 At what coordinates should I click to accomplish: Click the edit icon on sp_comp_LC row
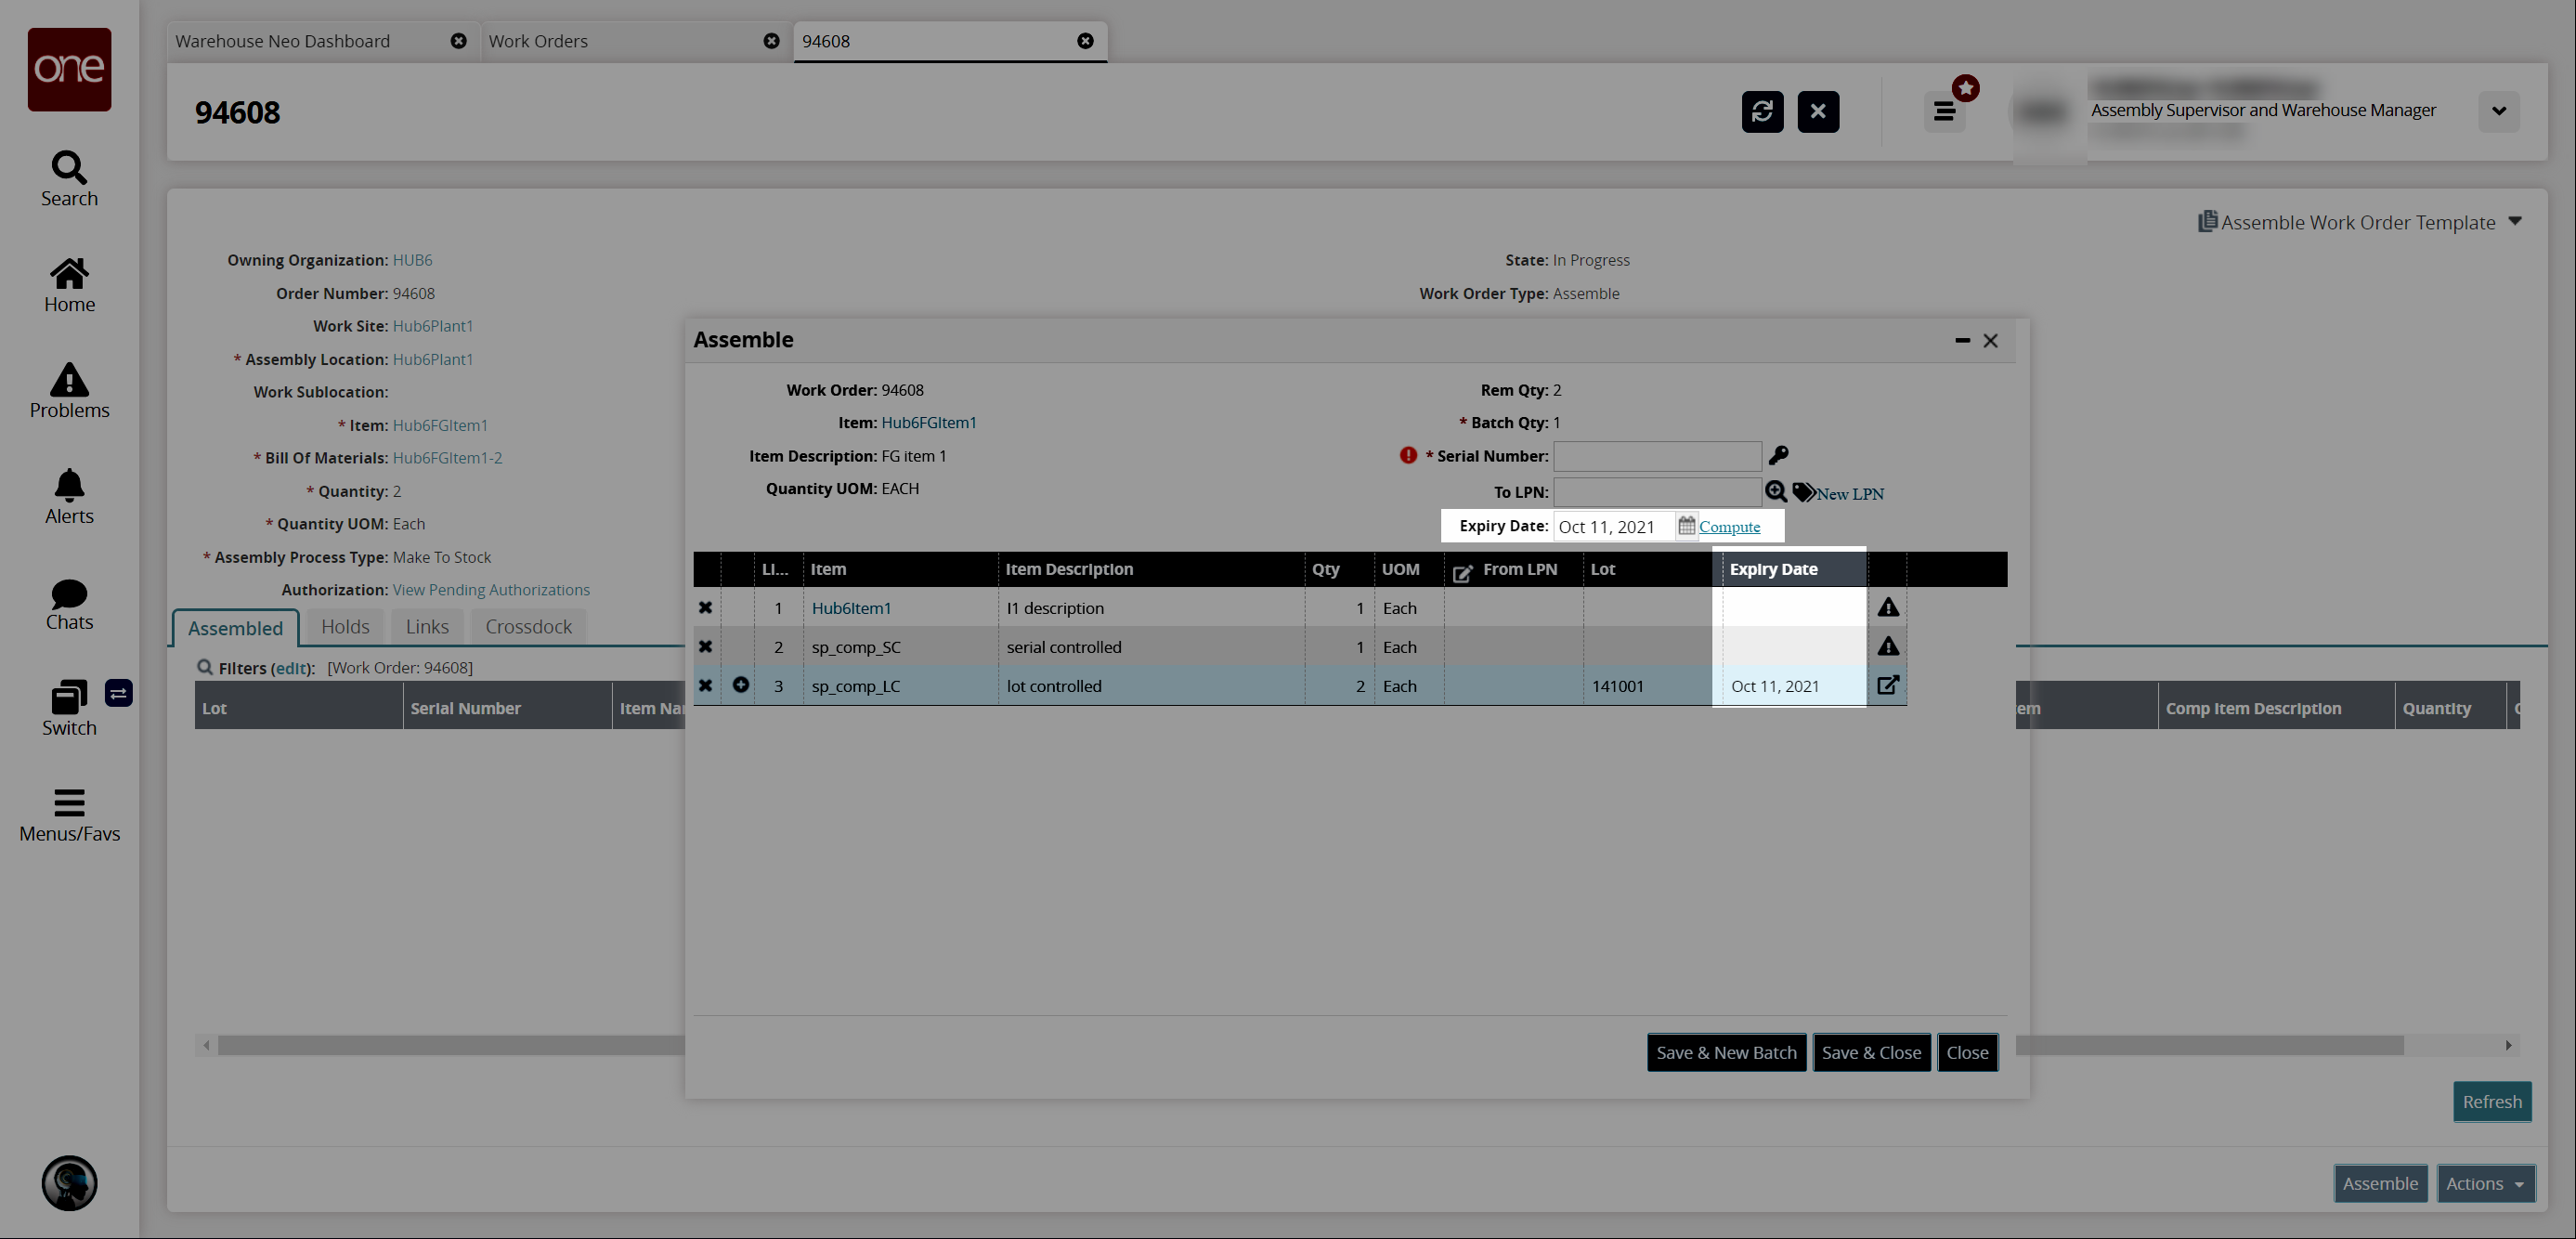[1887, 685]
